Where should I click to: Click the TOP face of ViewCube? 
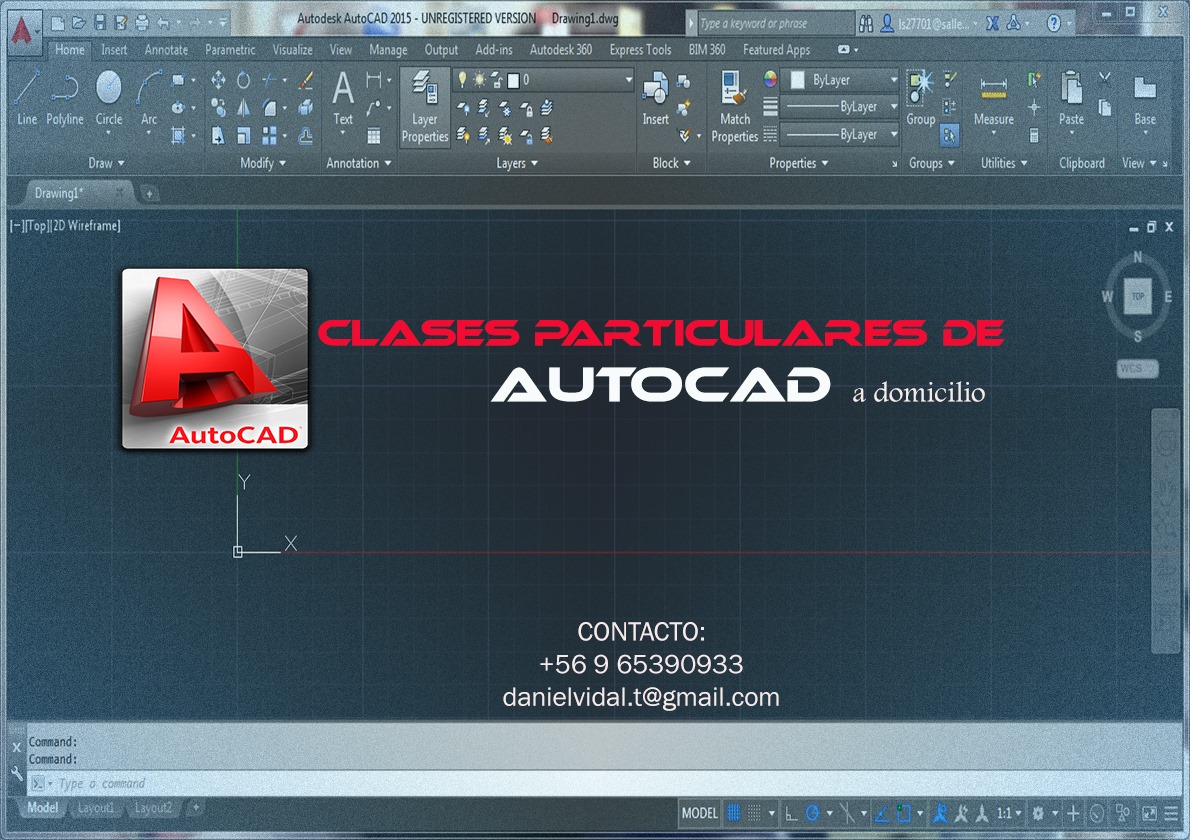(1138, 297)
